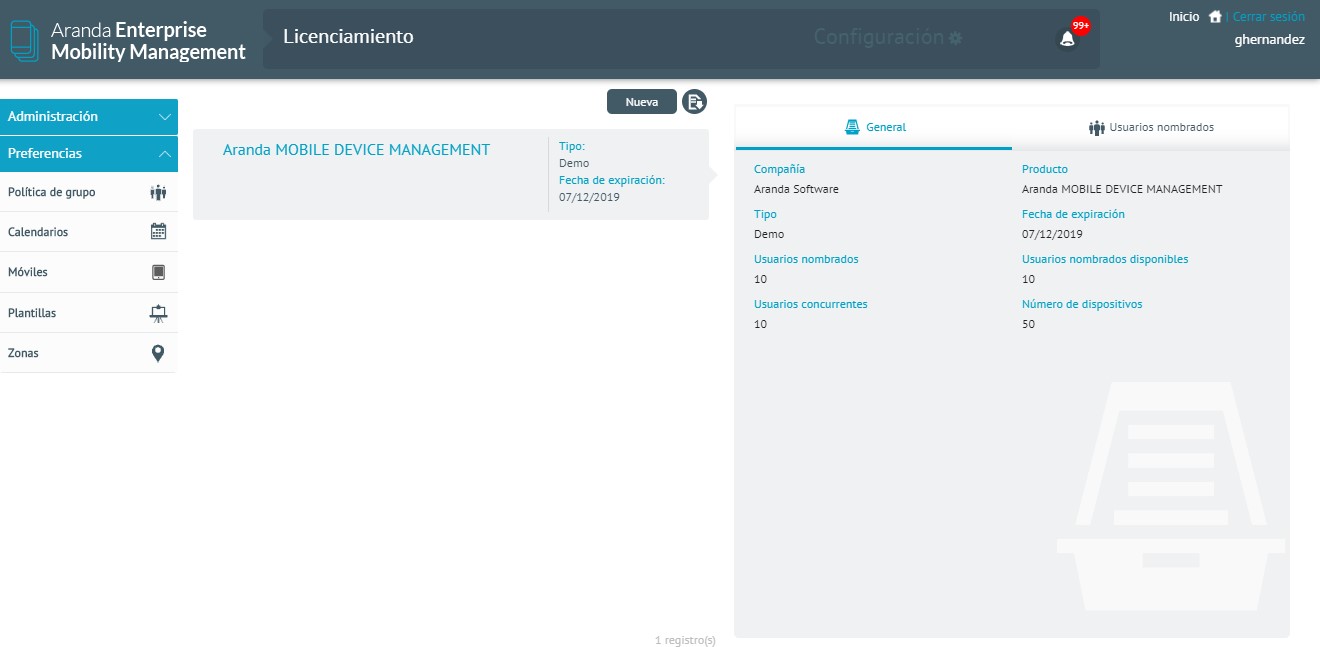Select Zonas in the sidebar
This screenshot has width=1320, height=647.
(89, 353)
